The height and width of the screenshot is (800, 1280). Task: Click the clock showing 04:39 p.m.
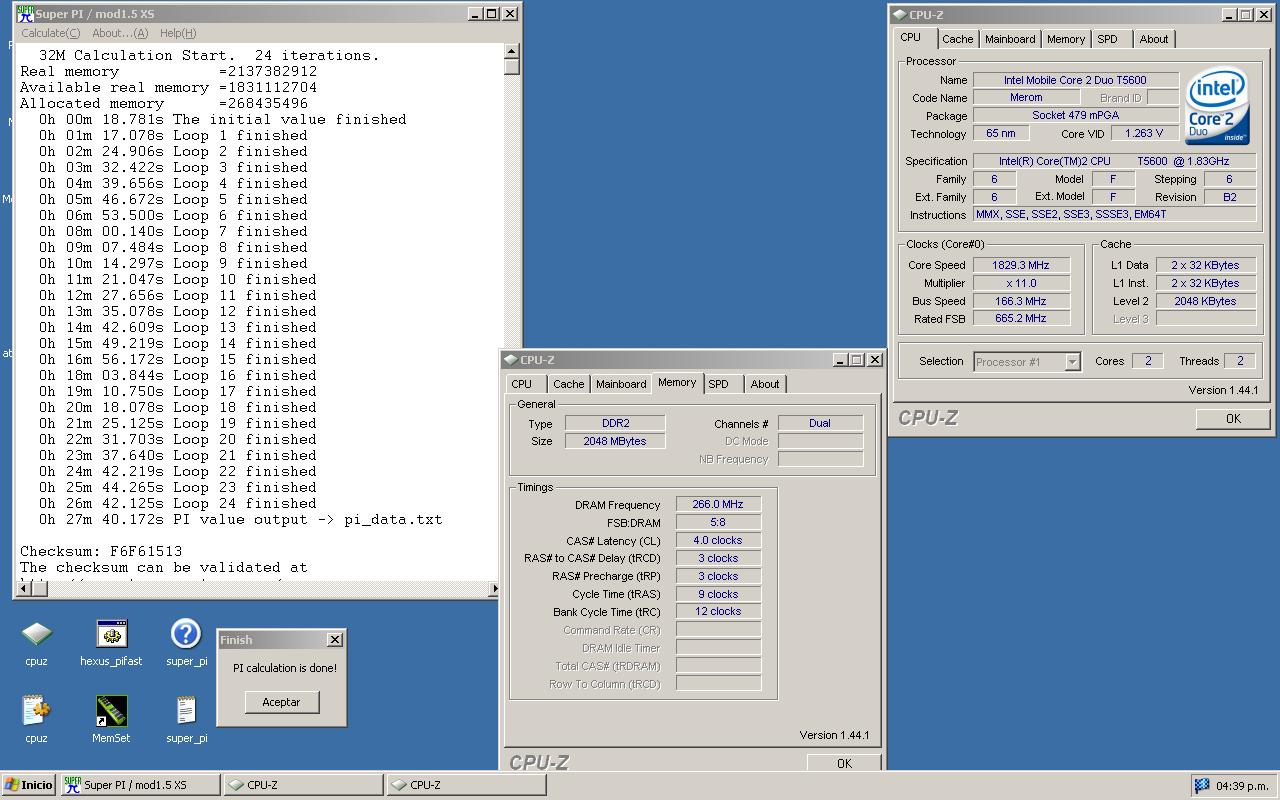click(1243, 786)
